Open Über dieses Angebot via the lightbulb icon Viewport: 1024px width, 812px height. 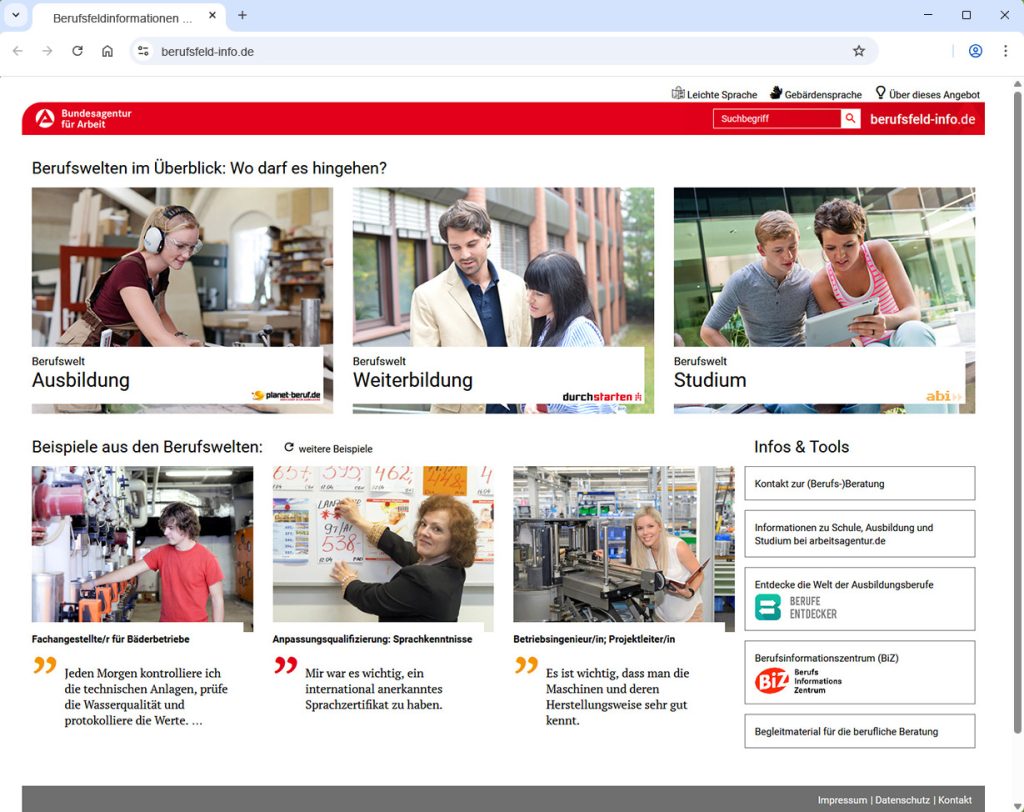(881, 93)
